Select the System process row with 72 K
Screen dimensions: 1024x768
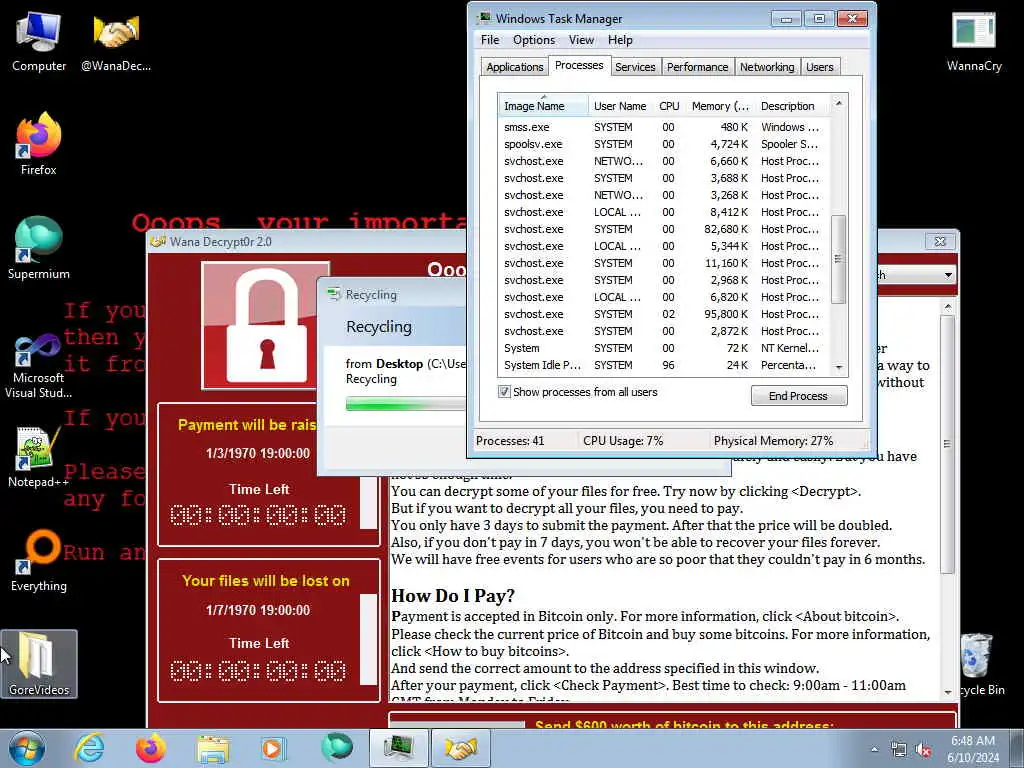[x=663, y=348]
